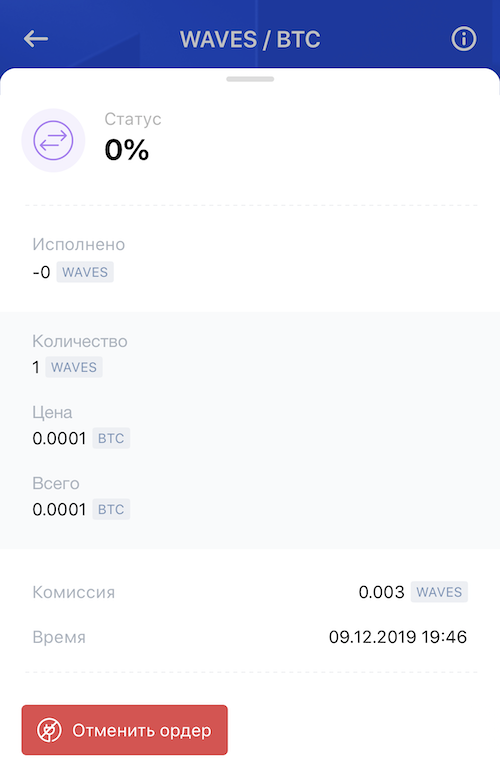Click the Время label
Screen dimensions: 500x762
[59, 637]
